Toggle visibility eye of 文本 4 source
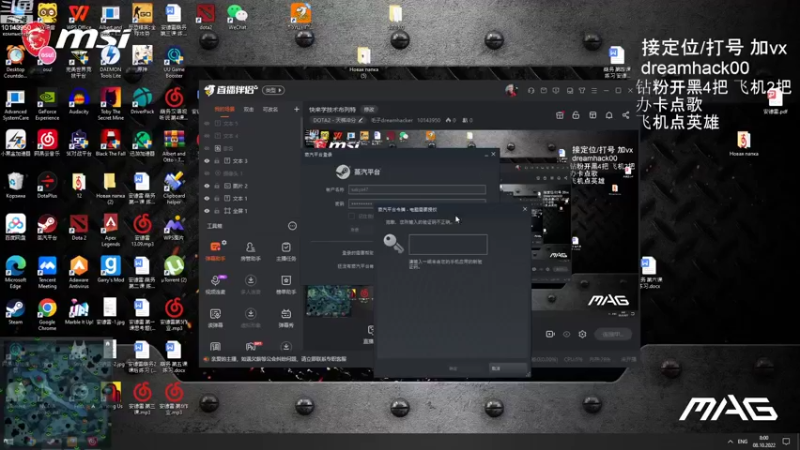This screenshot has height=450, width=800. pyautogui.click(x=207, y=136)
